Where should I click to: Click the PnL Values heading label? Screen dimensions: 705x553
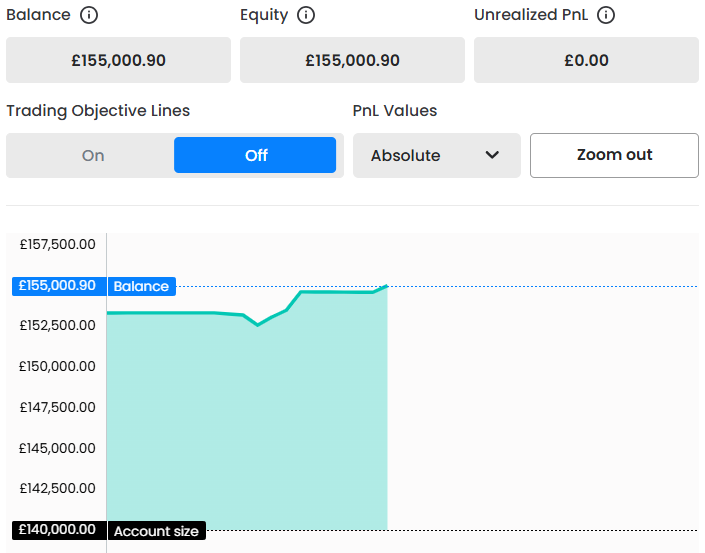click(395, 111)
